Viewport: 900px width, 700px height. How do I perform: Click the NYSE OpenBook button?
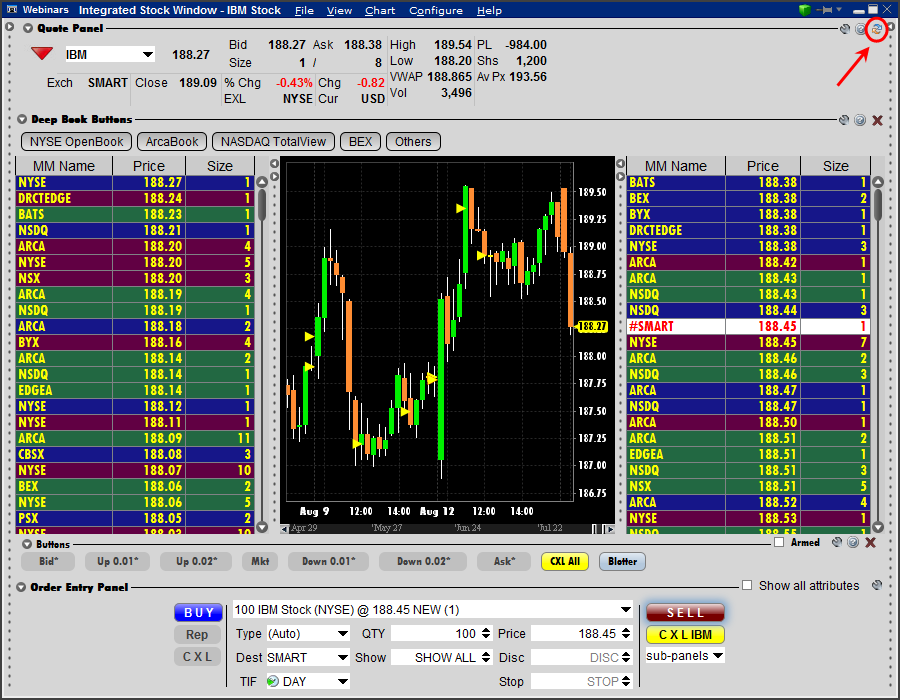pos(76,142)
